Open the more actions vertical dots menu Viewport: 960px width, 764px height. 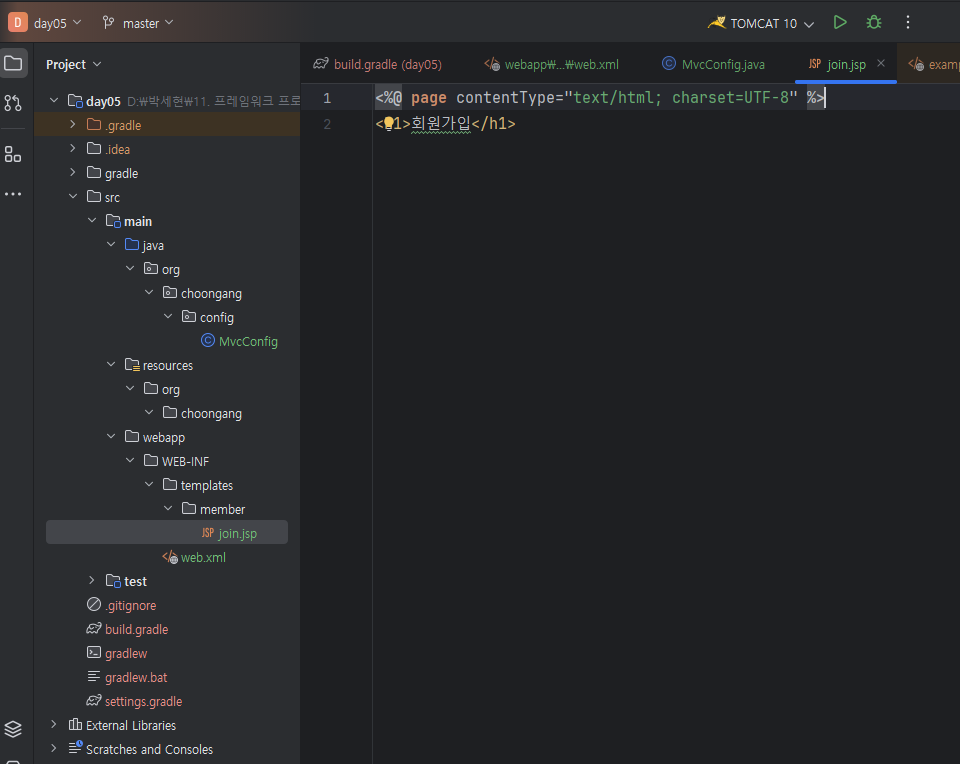pyautogui.click(x=908, y=23)
